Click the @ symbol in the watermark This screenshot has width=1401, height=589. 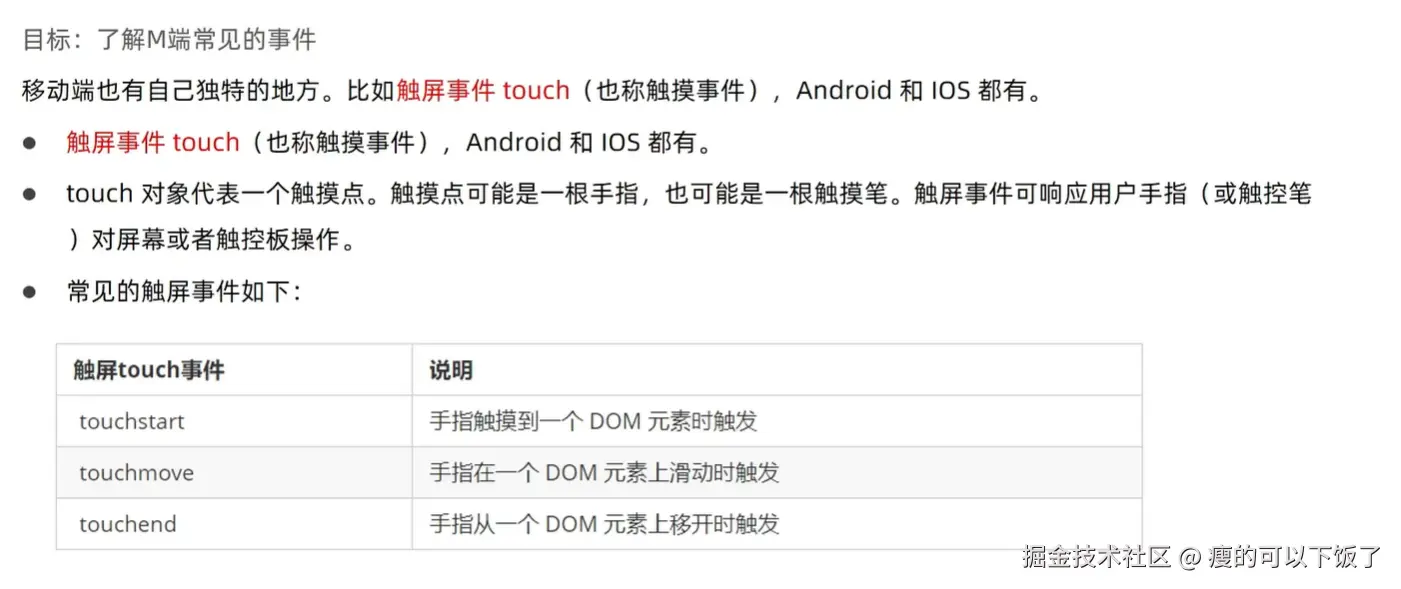click(x=1189, y=558)
